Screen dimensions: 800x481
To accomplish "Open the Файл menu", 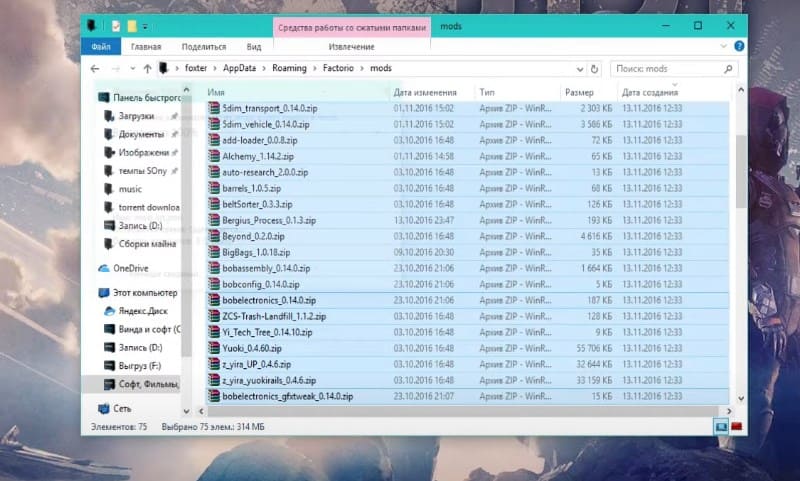I will pyautogui.click(x=100, y=46).
